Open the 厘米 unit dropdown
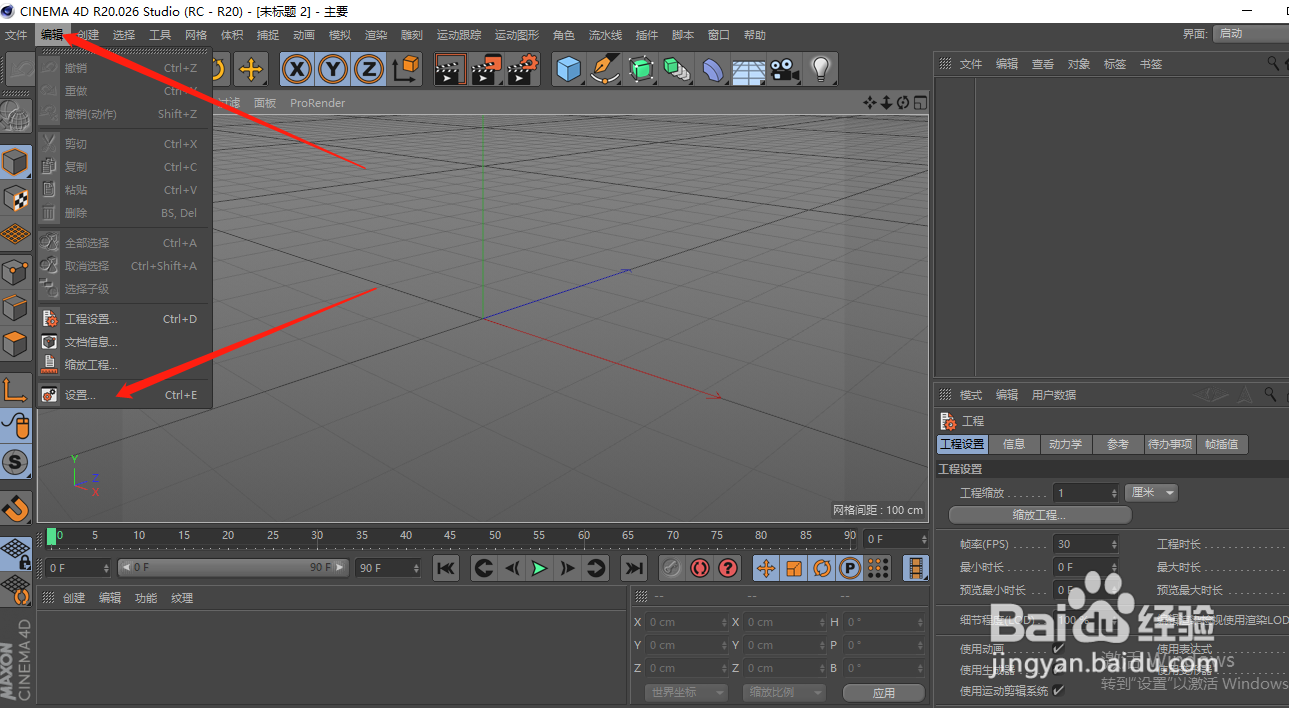 (x=1152, y=493)
